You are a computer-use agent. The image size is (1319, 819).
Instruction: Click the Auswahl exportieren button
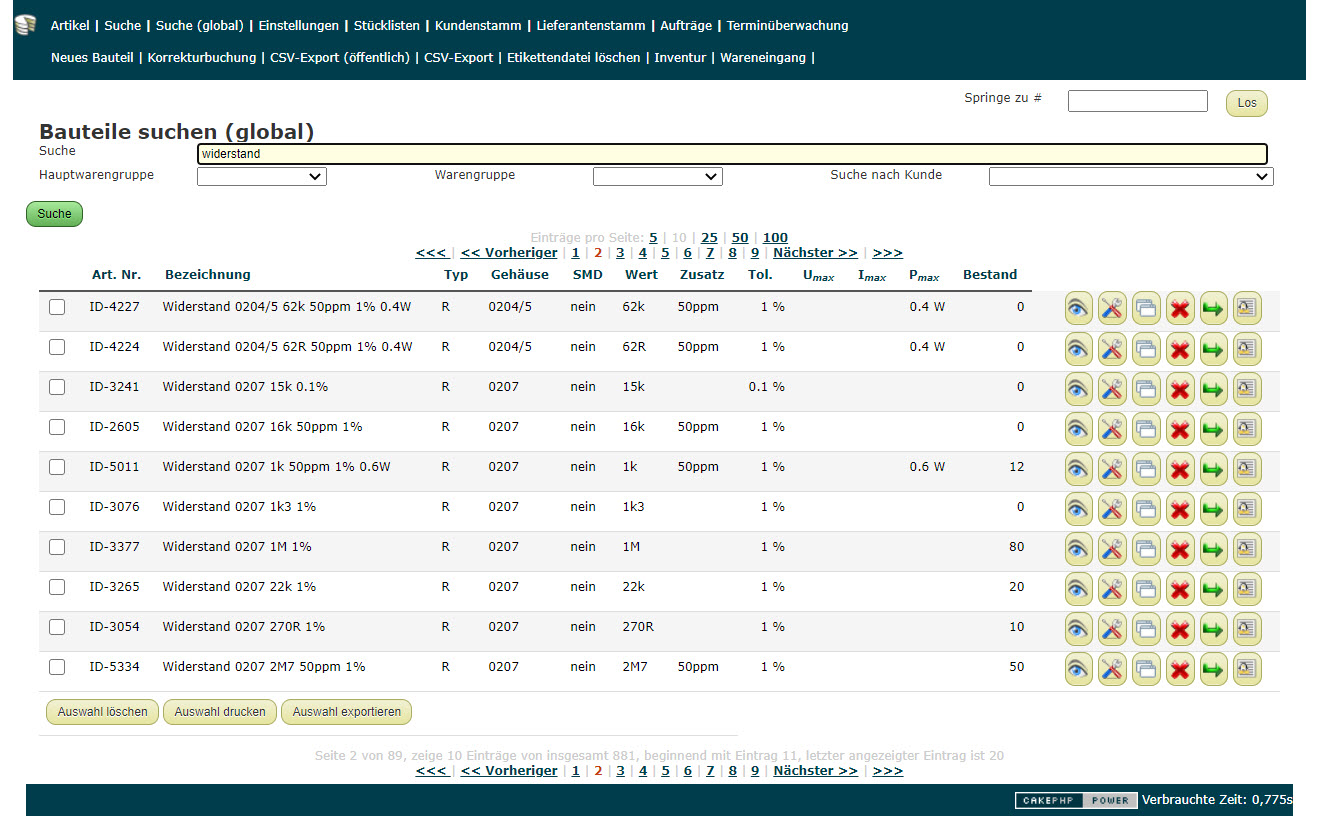pyautogui.click(x=346, y=712)
